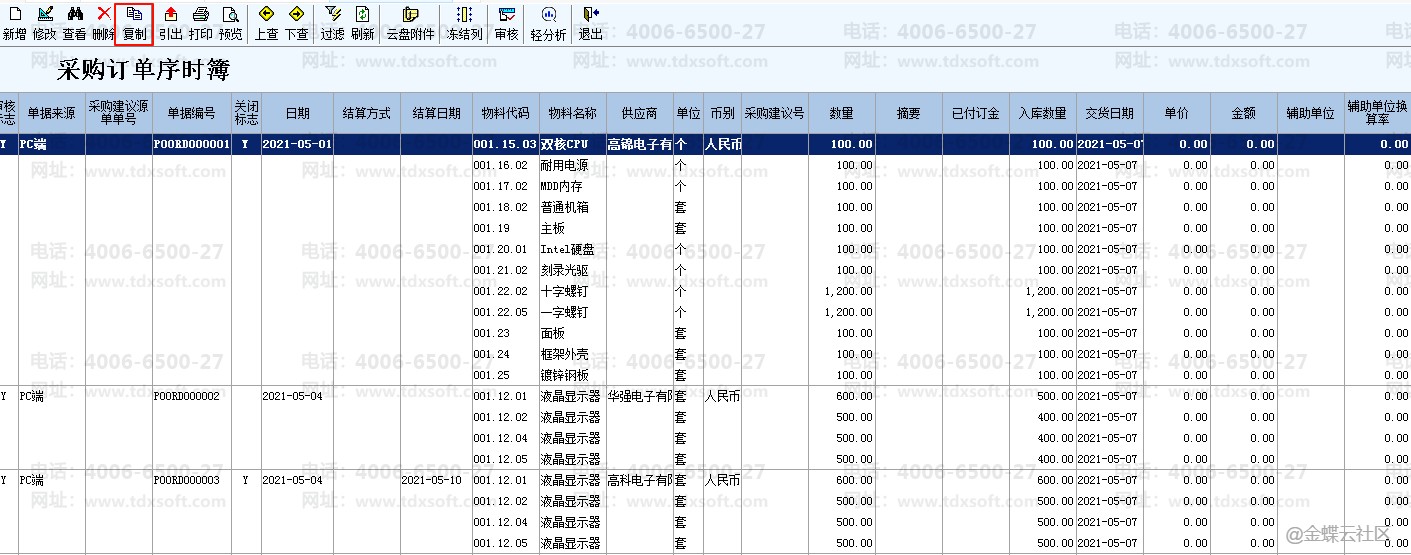Click supplier 高科电子 cell
Screen dimensions: 1411x555
[x=640, y=480]
